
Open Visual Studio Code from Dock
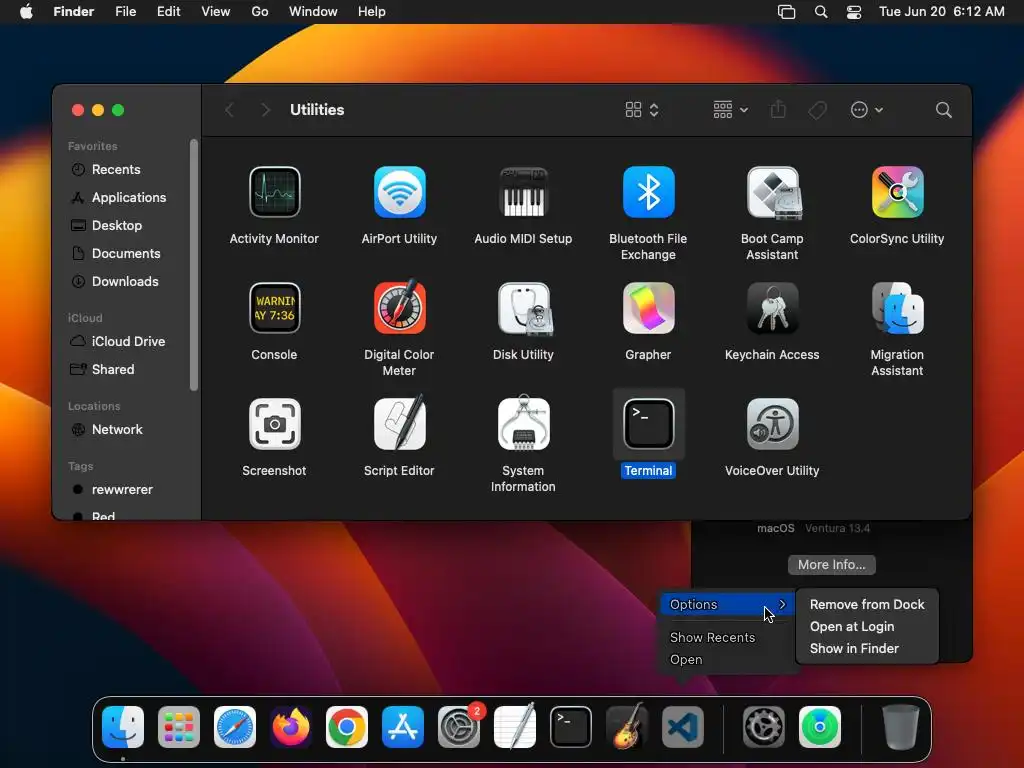pyautogui.click(x=683, y=726)
